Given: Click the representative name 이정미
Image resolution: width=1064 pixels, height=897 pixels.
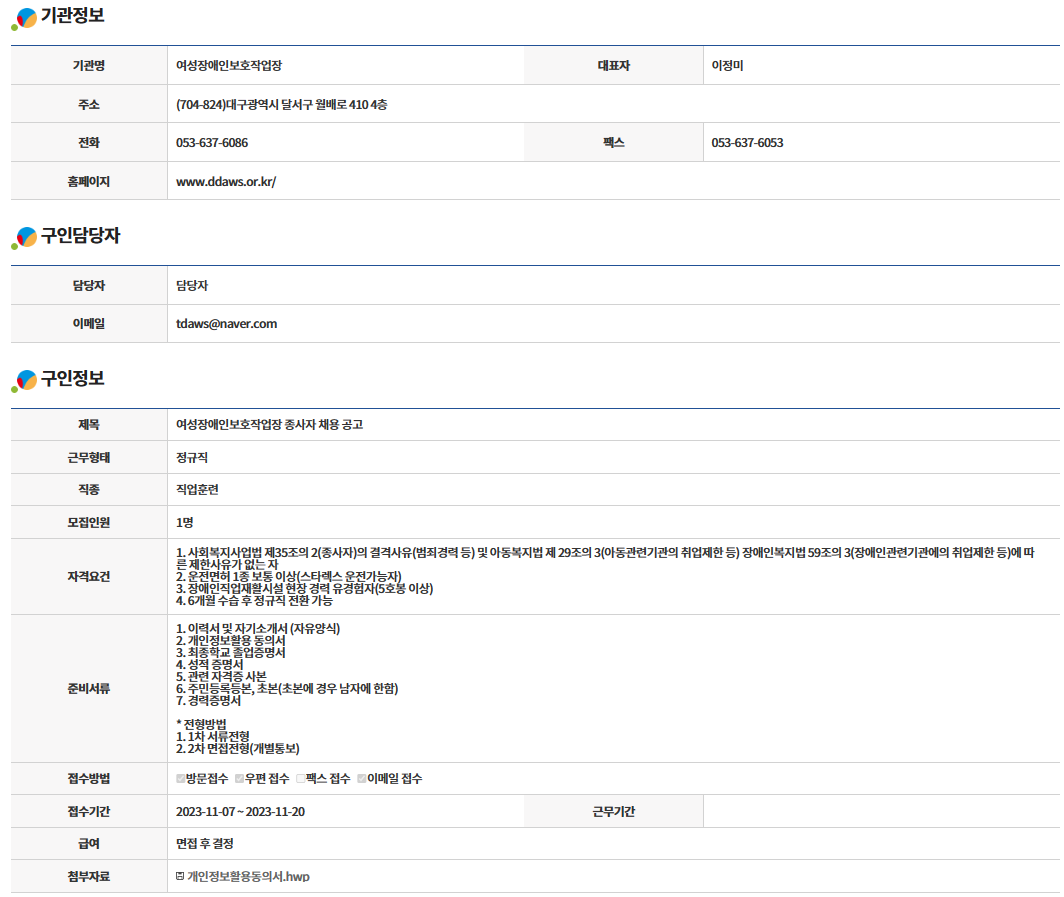Looking at the screenshot, I should click(727, 66).
